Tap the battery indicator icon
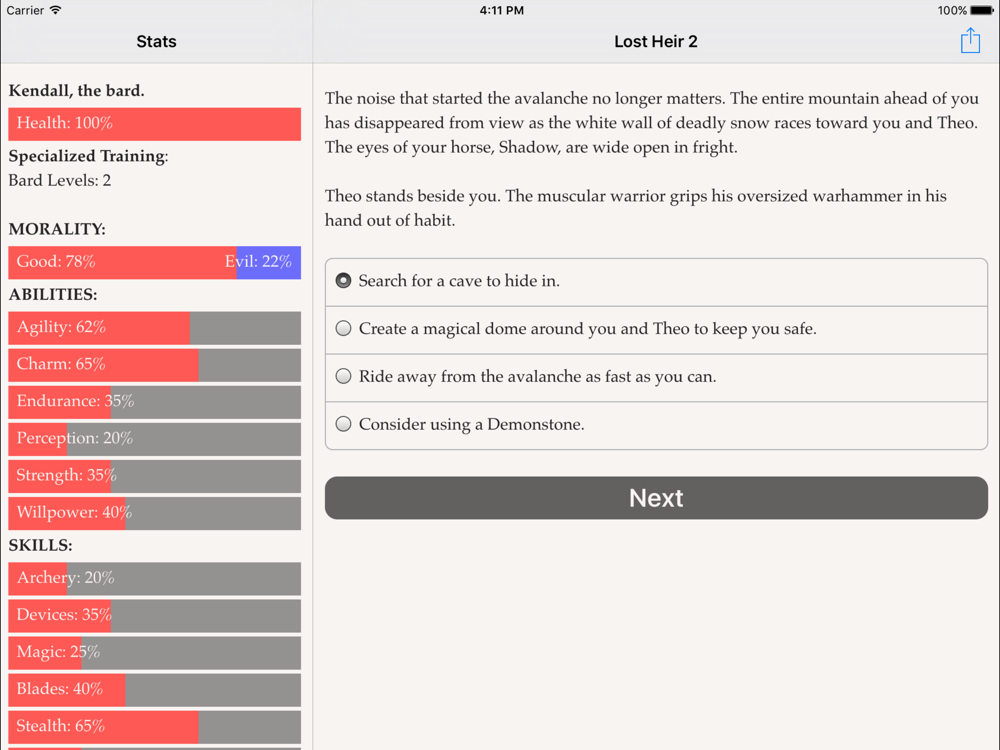Viewport: 1000px width, 750px height. click(982, 10)
